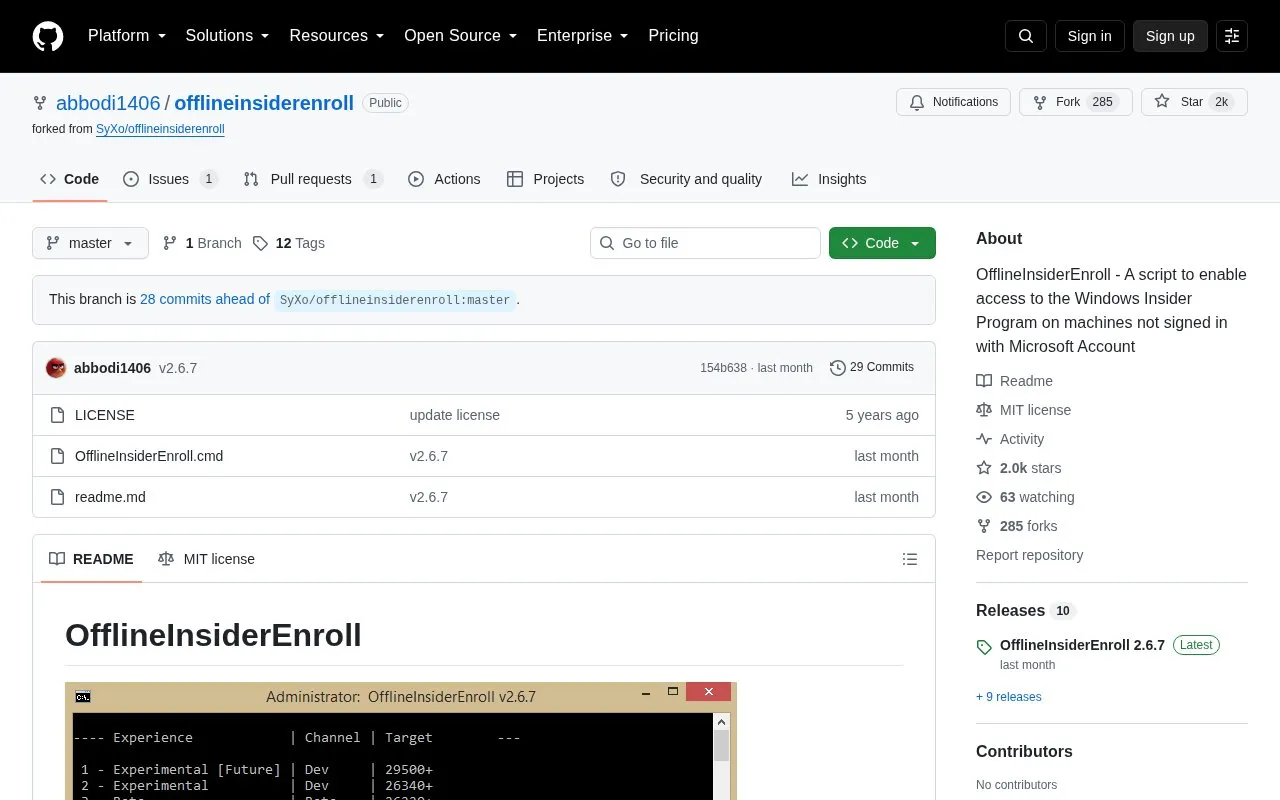This screenshot has height=800, width=1280.
Task: Open the readme.md file
Action: (110, 497)
